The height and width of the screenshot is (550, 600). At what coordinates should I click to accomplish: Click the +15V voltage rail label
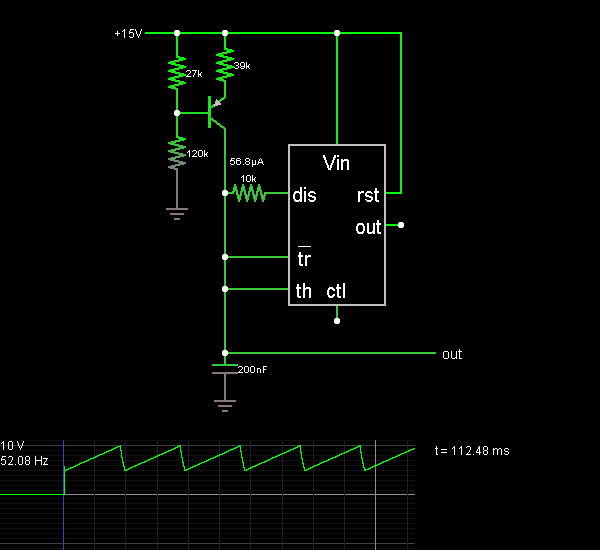click(128, 34)
